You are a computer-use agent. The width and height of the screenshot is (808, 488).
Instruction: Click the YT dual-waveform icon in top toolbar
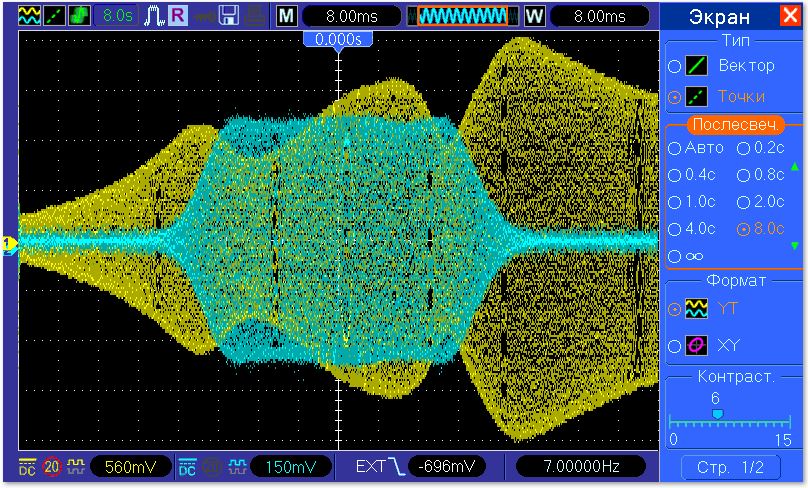[29, 16]
